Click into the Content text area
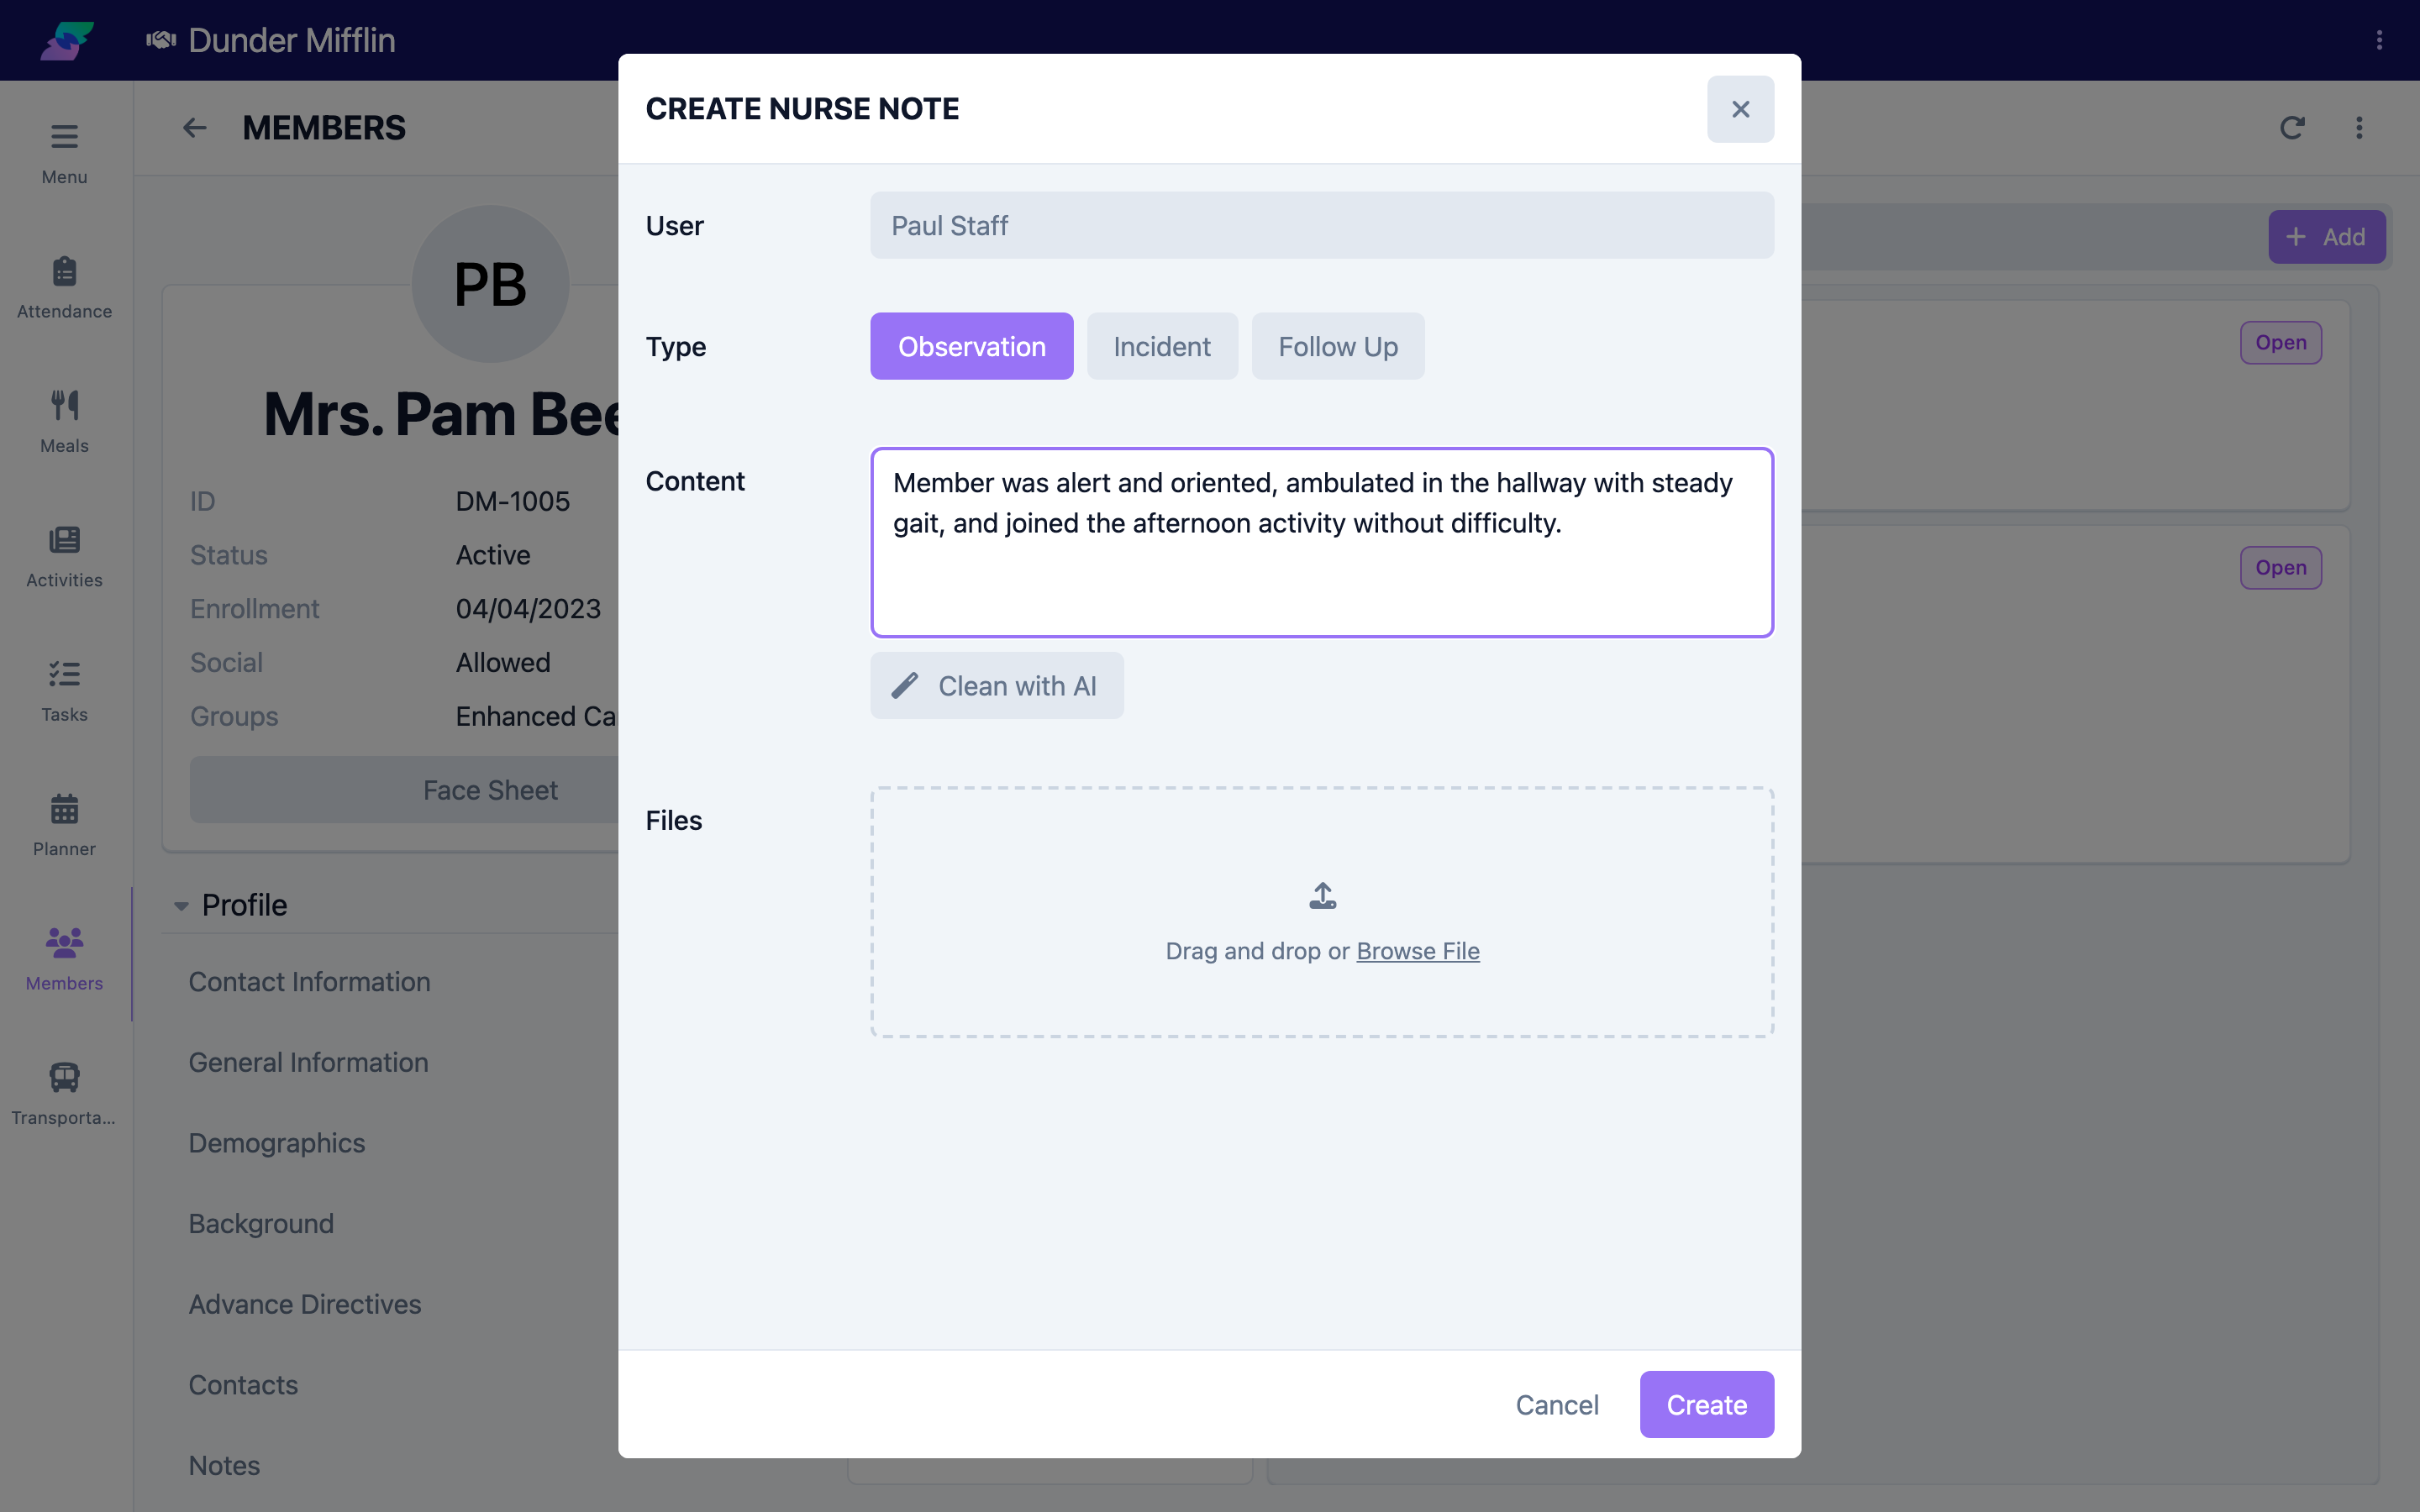The width and height of the screenshot is (2420, 1512). [1322, 542]
